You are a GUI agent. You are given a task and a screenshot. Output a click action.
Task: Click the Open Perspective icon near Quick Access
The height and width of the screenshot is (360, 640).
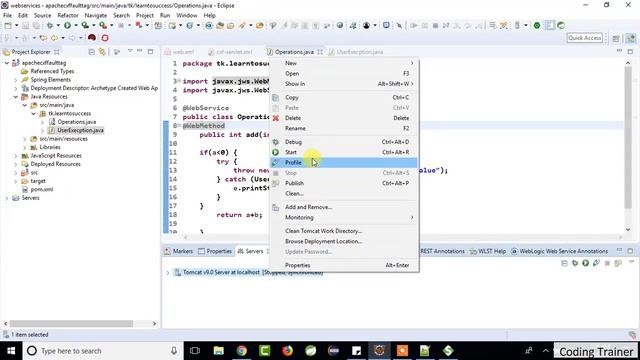tap(616, 38)
